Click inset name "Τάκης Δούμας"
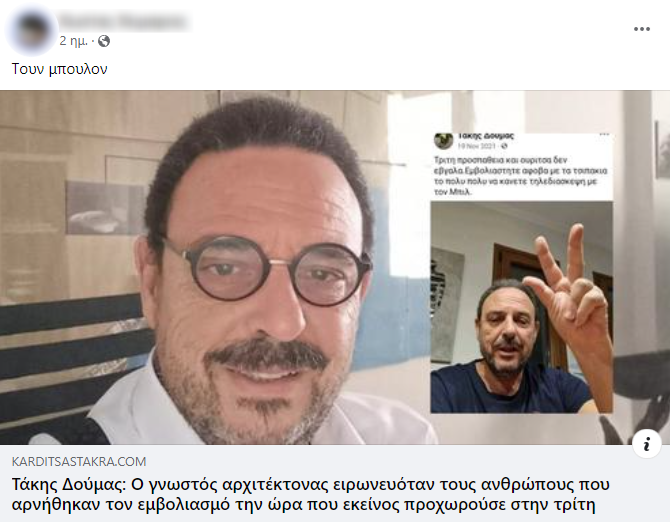Image resolution: width=670 pixels, height=522 pixels. click(x=485, y=136)
